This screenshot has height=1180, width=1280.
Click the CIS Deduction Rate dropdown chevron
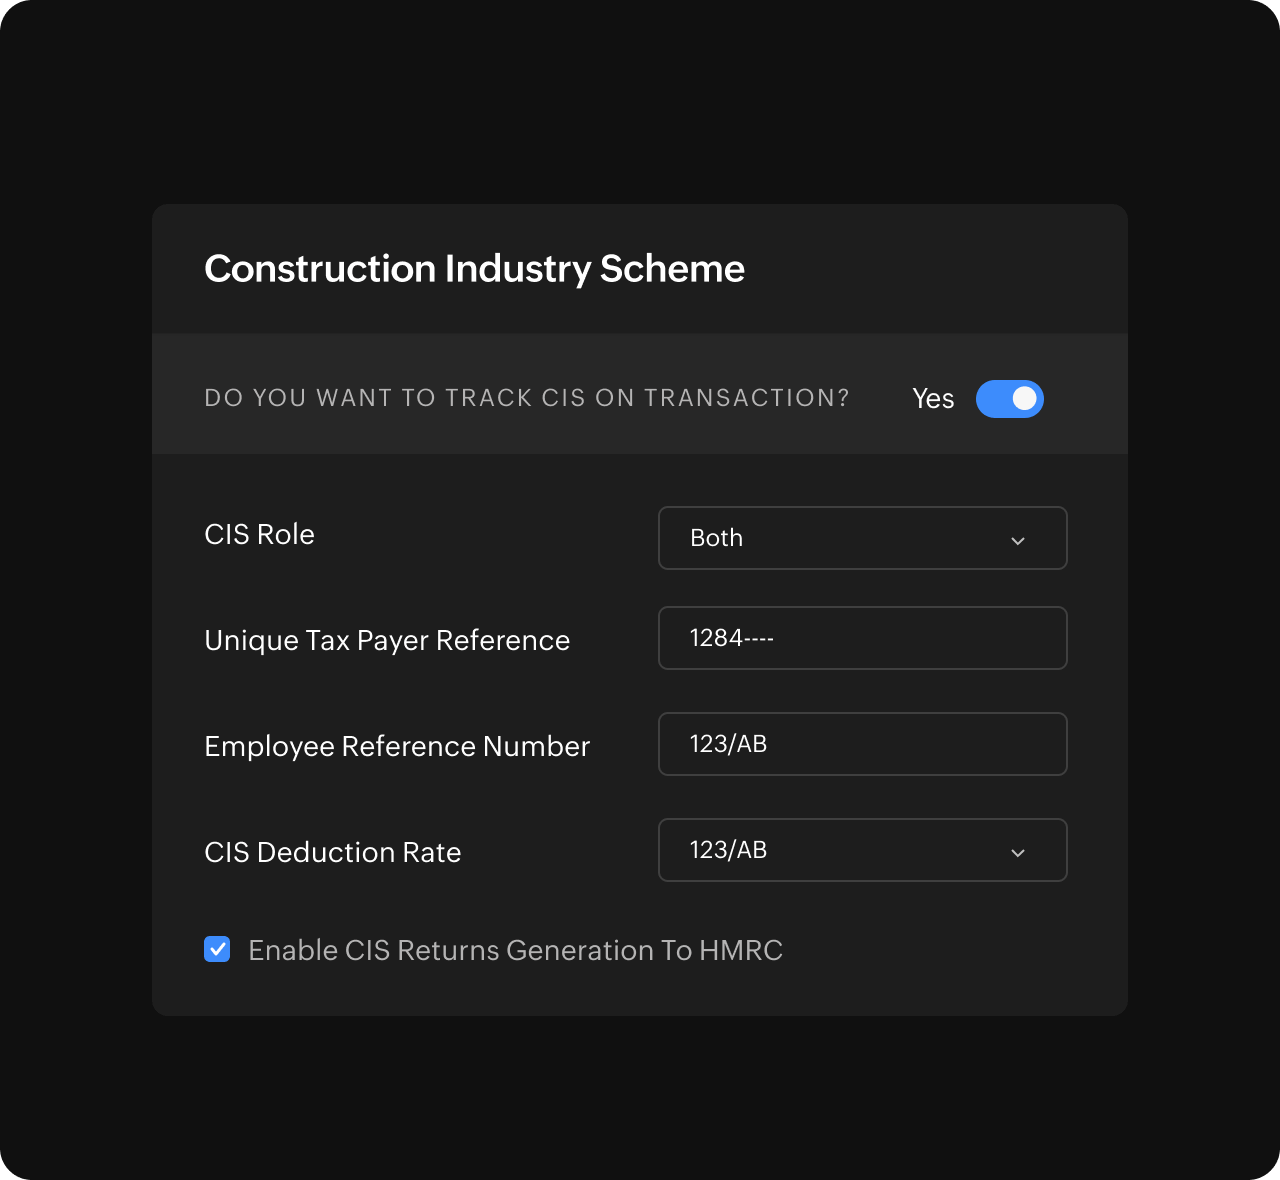coord(1018,852)
